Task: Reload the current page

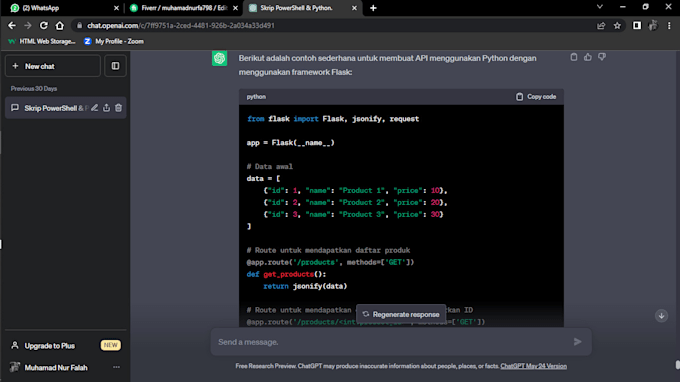Action: (x=44, y=26)
